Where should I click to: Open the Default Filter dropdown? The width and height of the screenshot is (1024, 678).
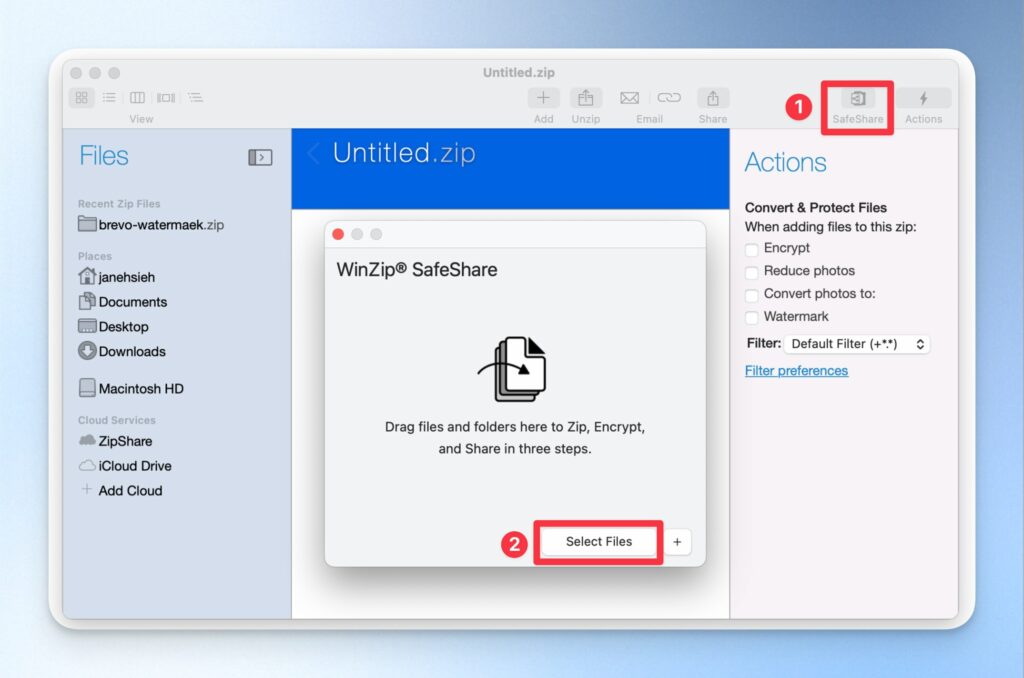coord(857,344)
